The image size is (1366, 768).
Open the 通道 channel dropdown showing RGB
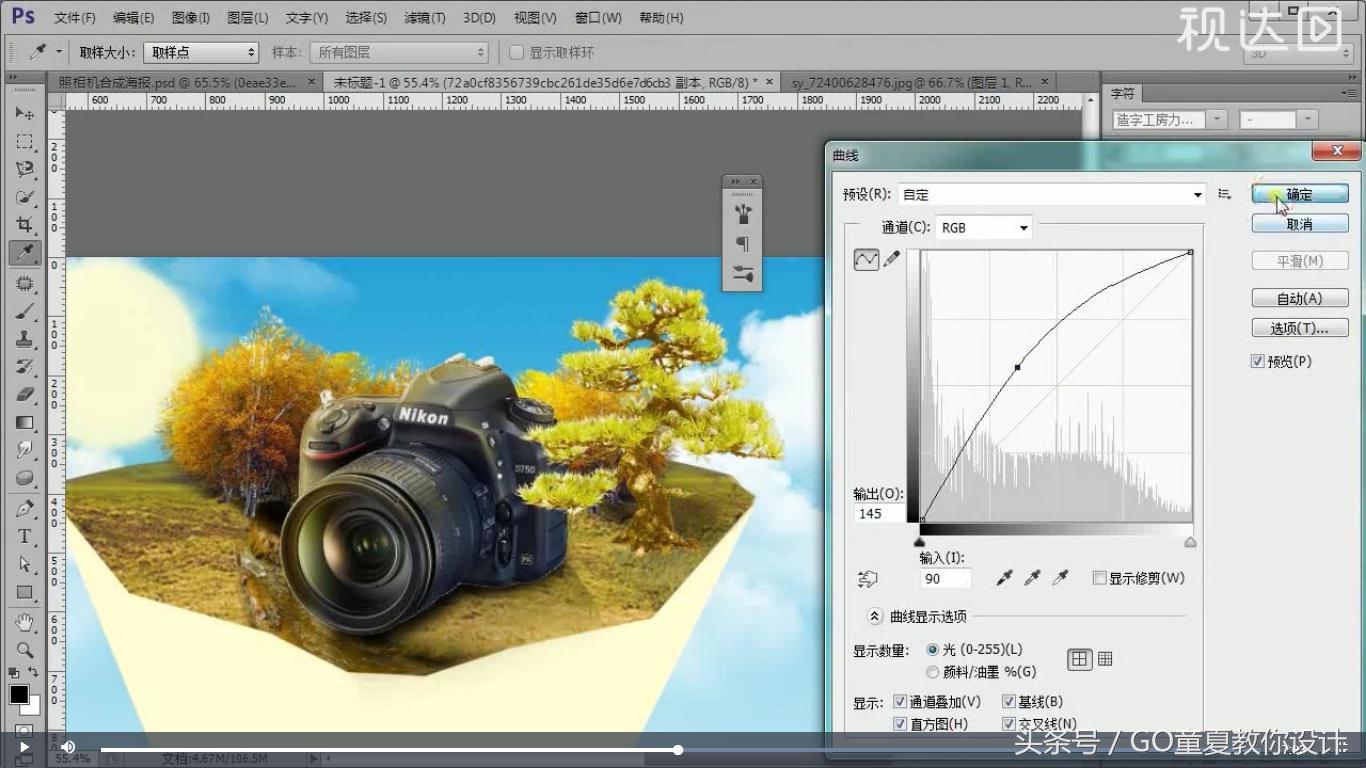(1022, 227)
